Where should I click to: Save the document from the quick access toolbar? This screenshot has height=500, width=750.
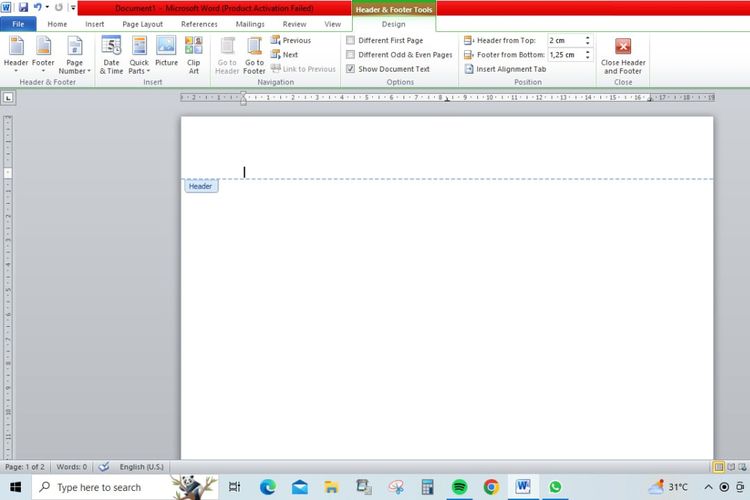(x=23, y=7)
